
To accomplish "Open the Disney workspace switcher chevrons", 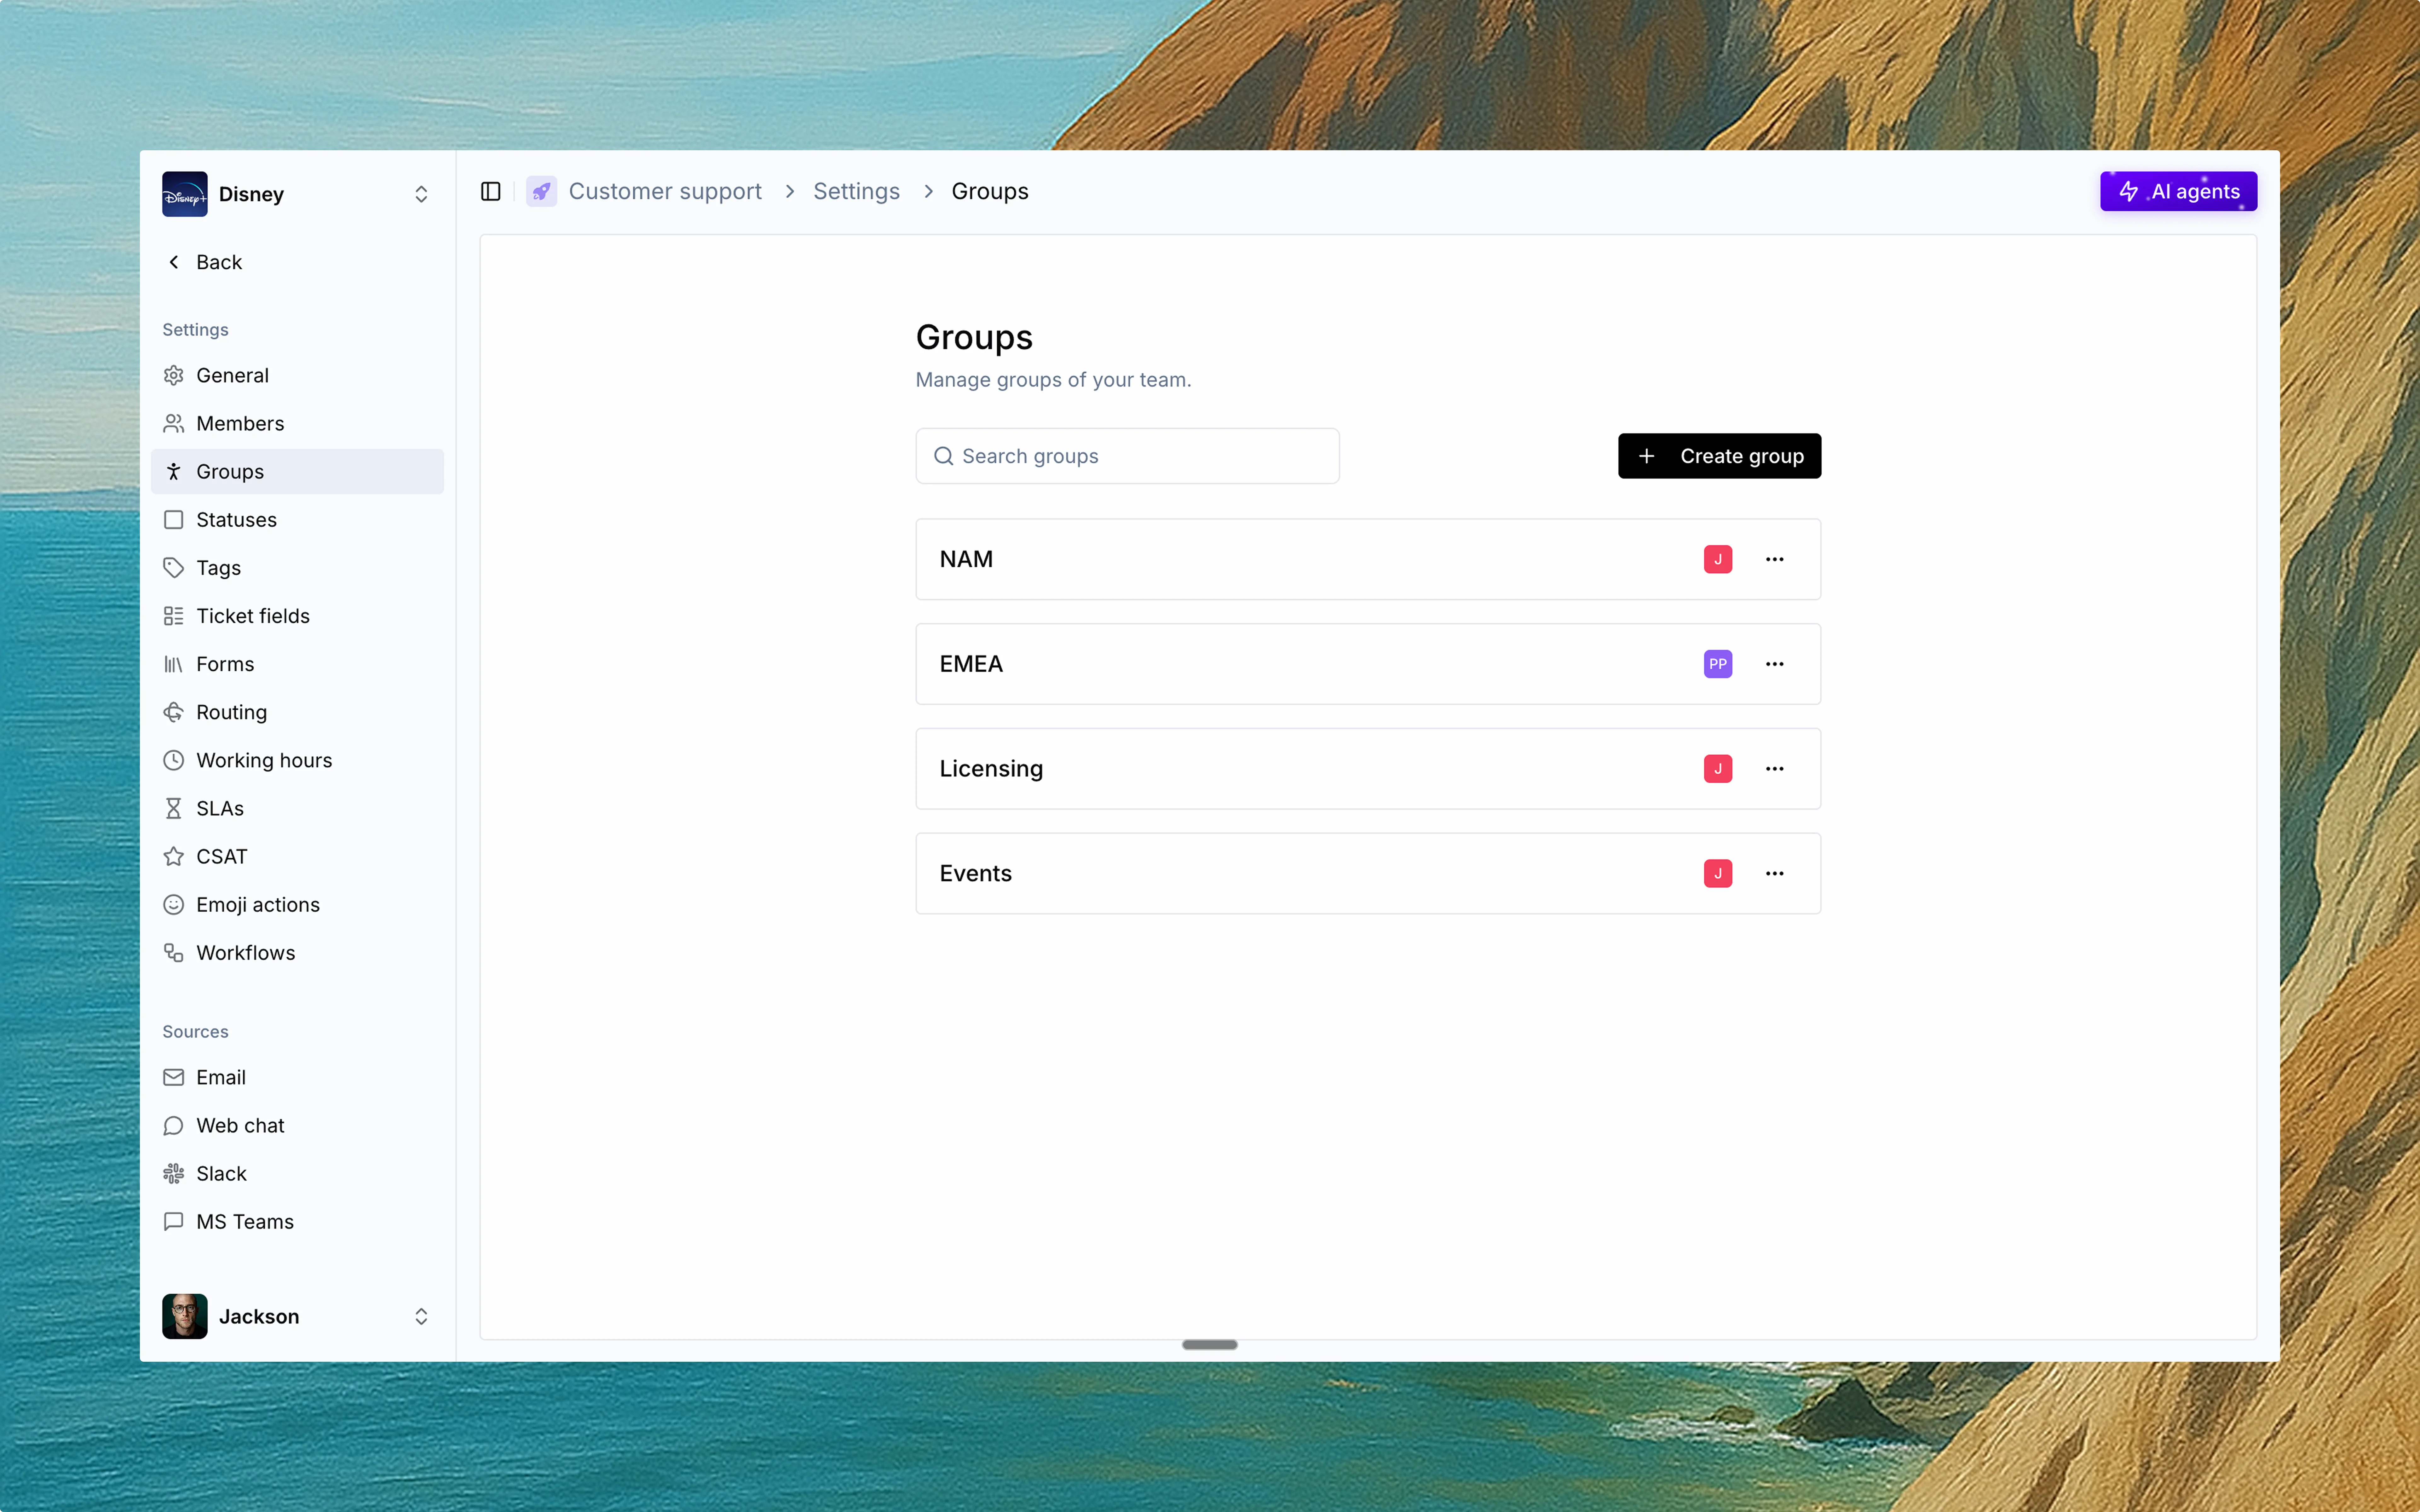I will pos(421,194).
